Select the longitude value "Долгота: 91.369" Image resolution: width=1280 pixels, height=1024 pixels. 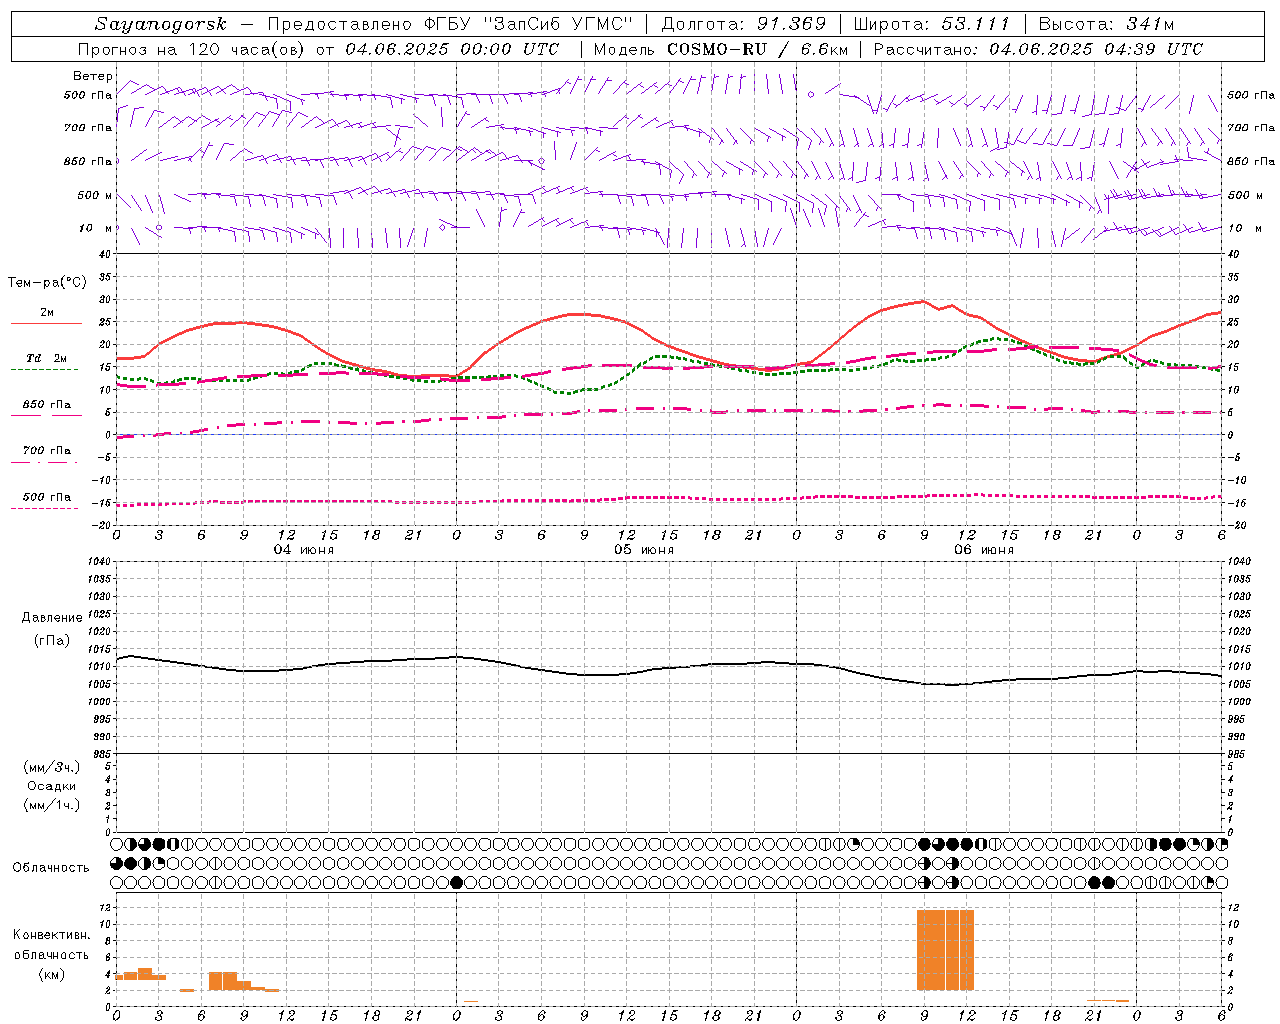tap(744, 24)
